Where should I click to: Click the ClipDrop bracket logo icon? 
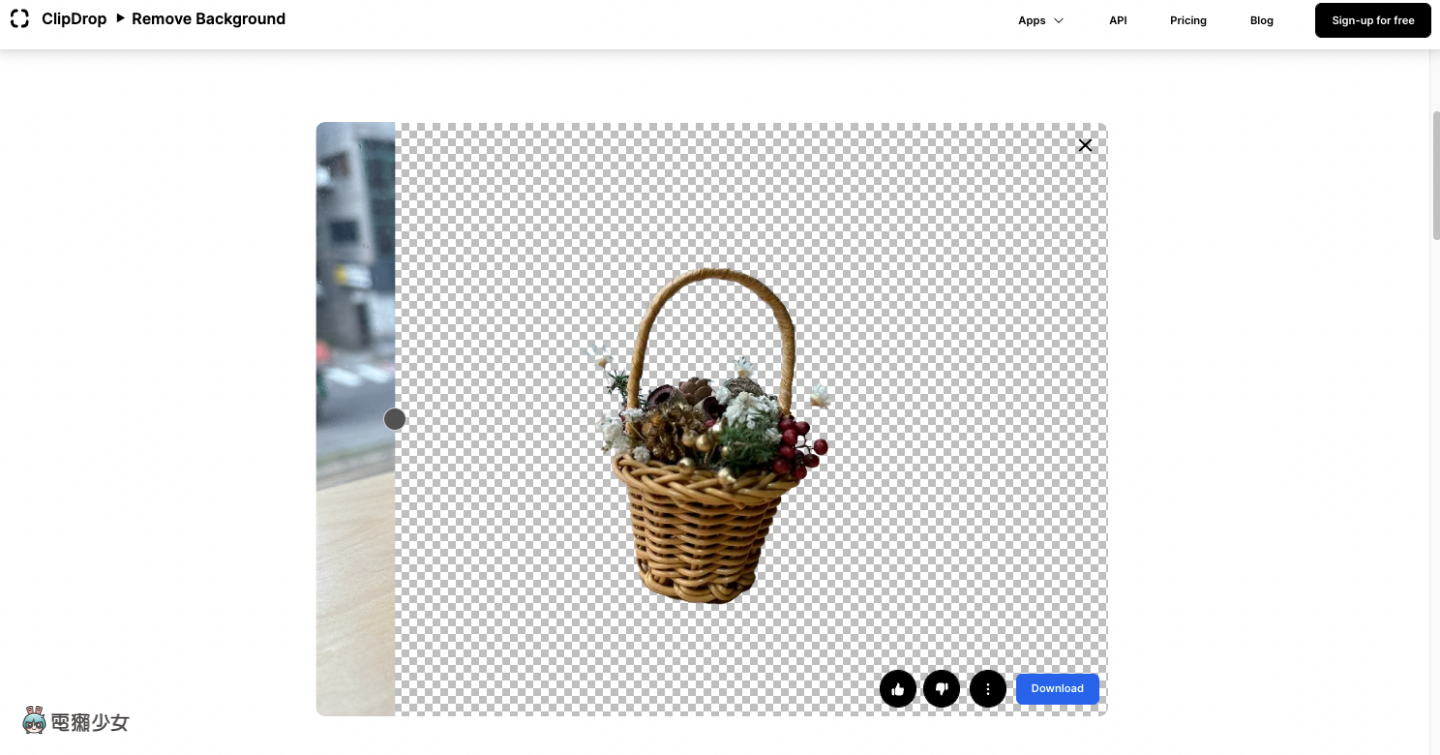[20, 19]
